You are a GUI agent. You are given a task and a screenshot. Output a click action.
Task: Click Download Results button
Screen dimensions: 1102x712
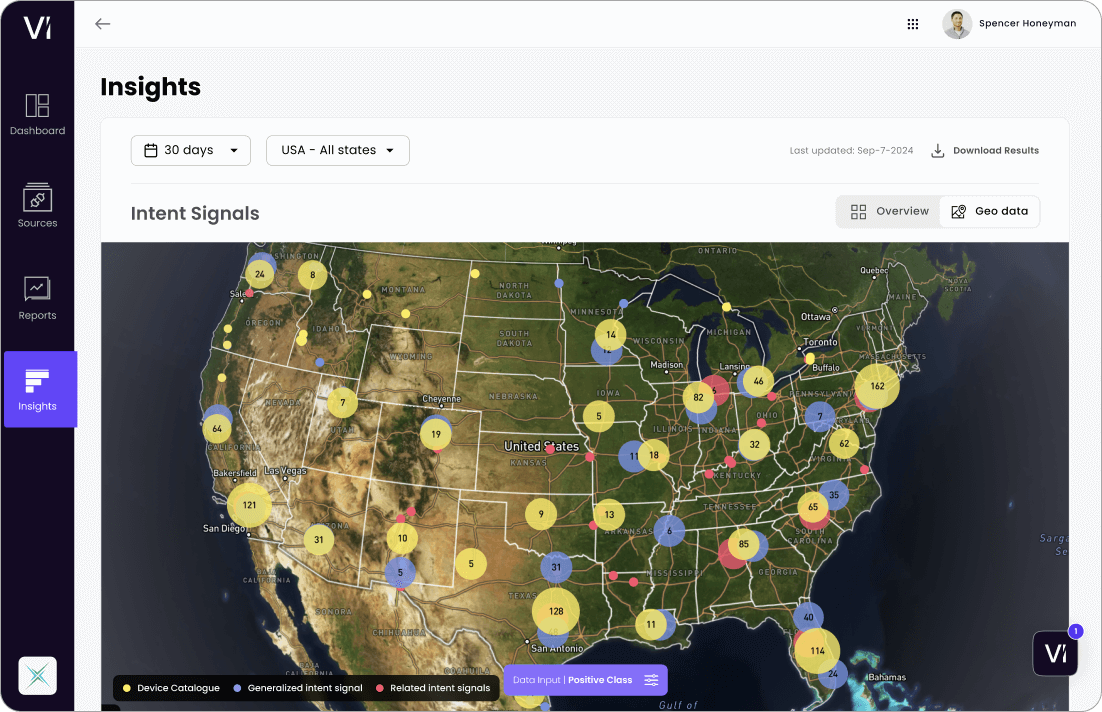(985, 151)
